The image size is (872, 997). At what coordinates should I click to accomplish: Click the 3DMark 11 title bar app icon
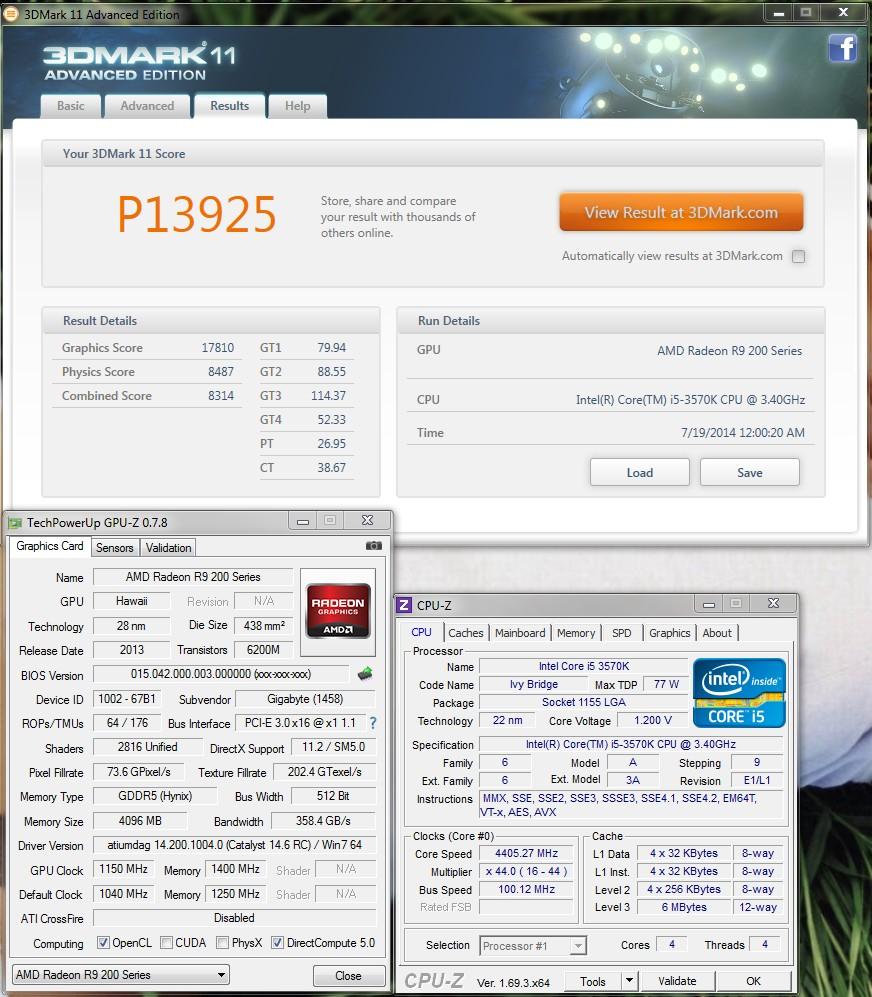[x=11, y=13]
